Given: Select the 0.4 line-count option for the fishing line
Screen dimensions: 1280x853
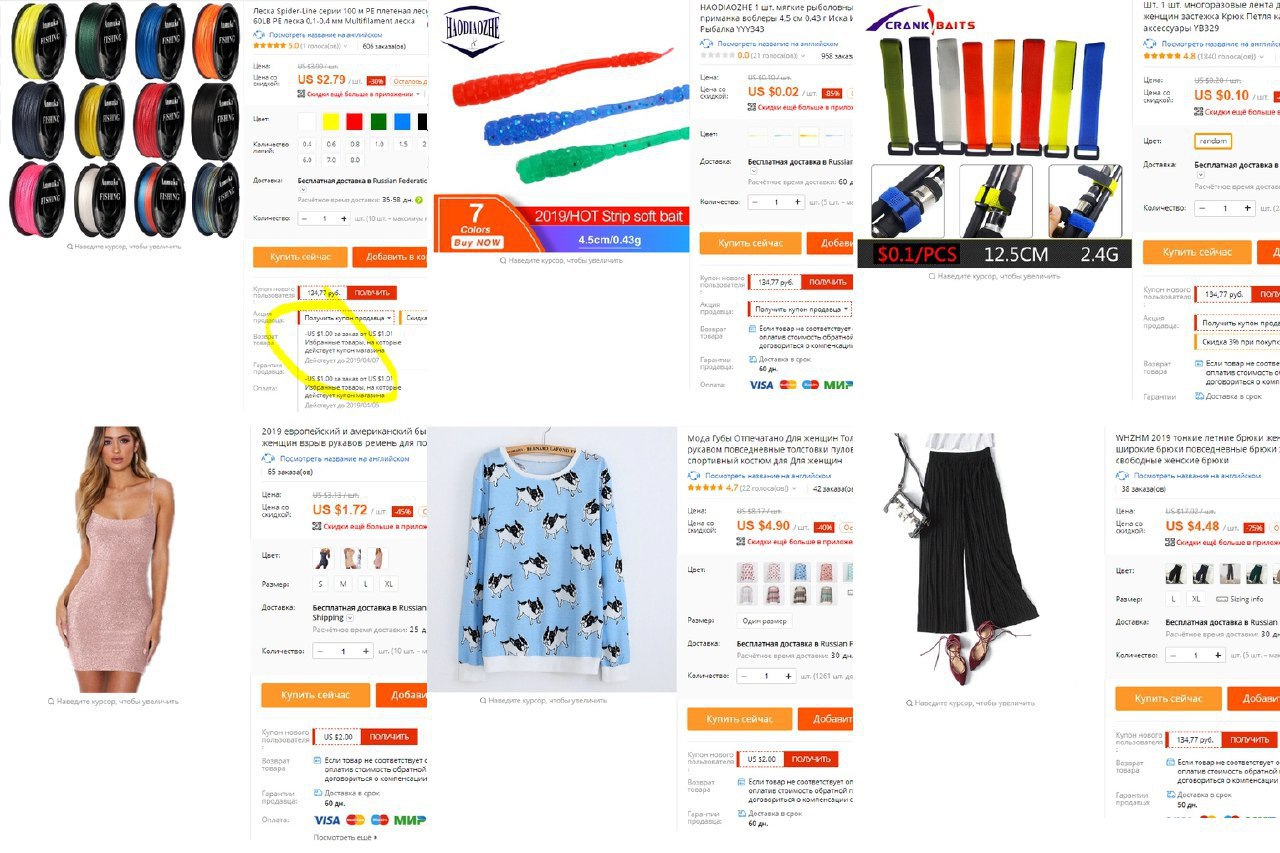Looking at the screenshot, I should point(308,144).
